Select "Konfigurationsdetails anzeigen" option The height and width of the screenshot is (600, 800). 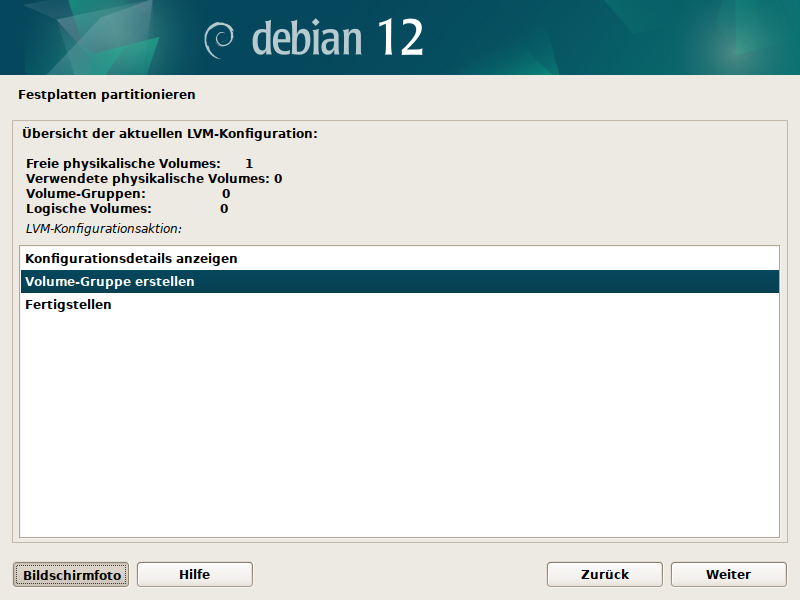tap(131, 258)
